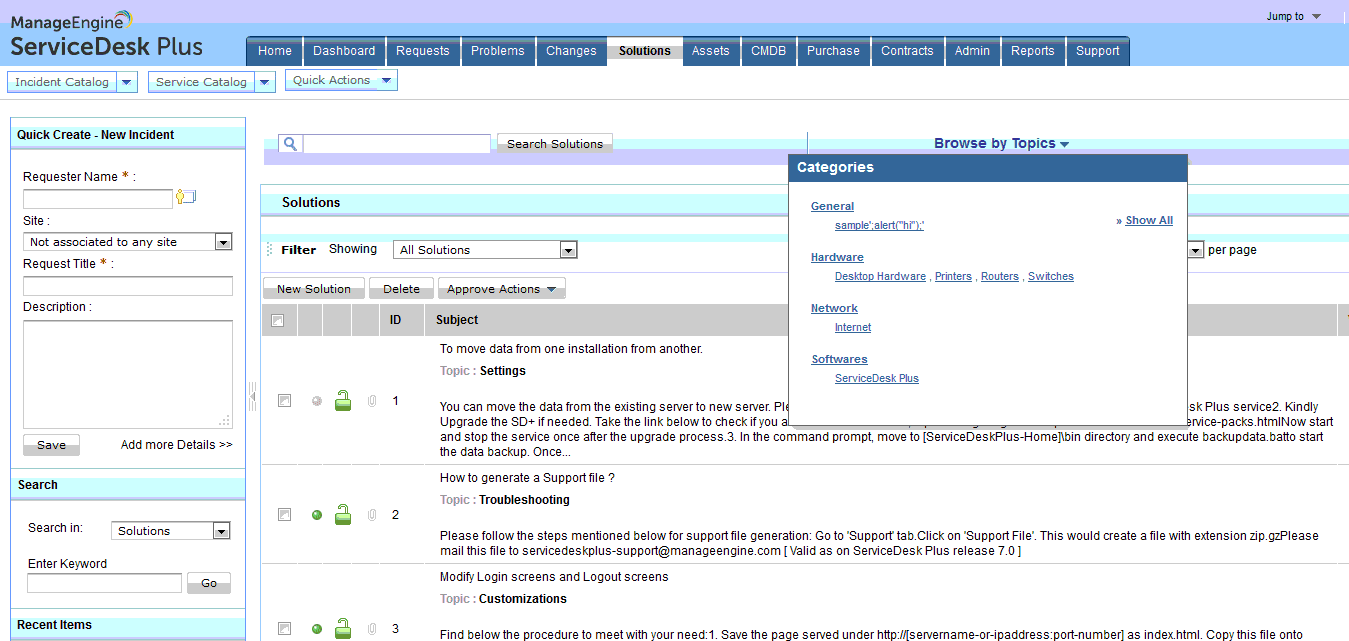
Task: Focus the solutions search text box
Action: click(x=397, y=144)
